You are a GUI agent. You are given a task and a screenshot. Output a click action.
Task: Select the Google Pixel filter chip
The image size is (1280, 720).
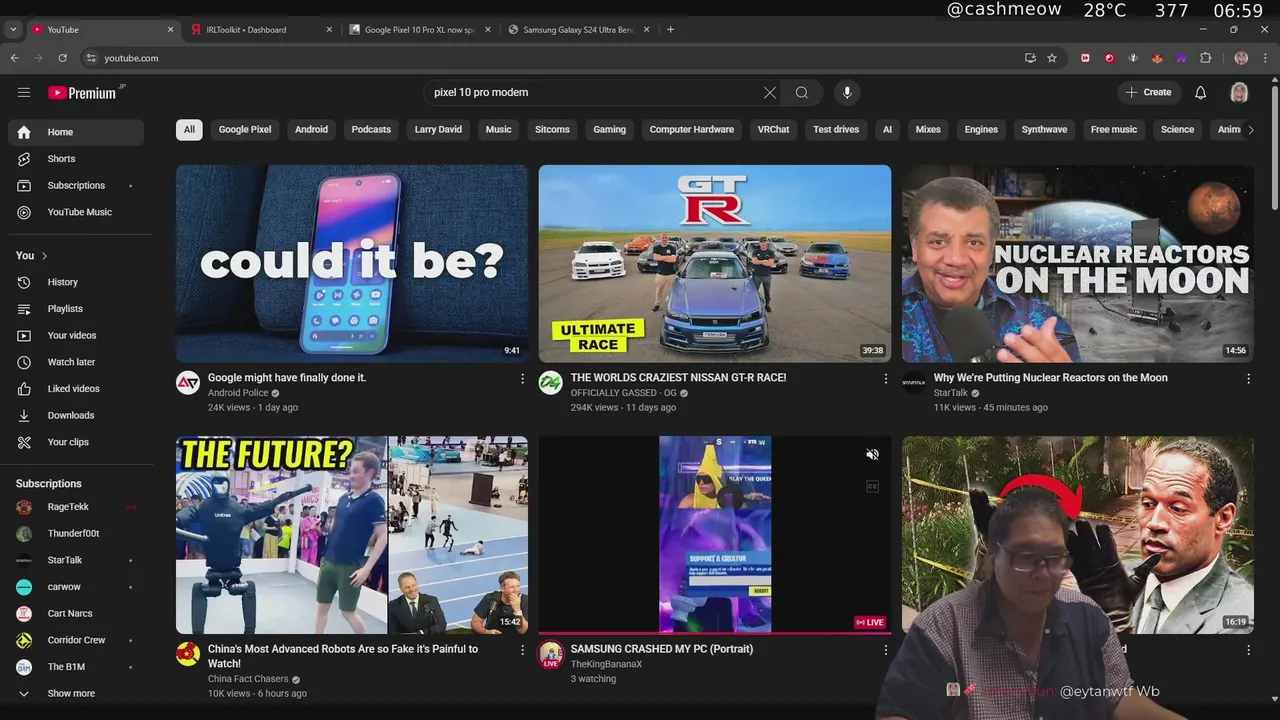[245, 129]
